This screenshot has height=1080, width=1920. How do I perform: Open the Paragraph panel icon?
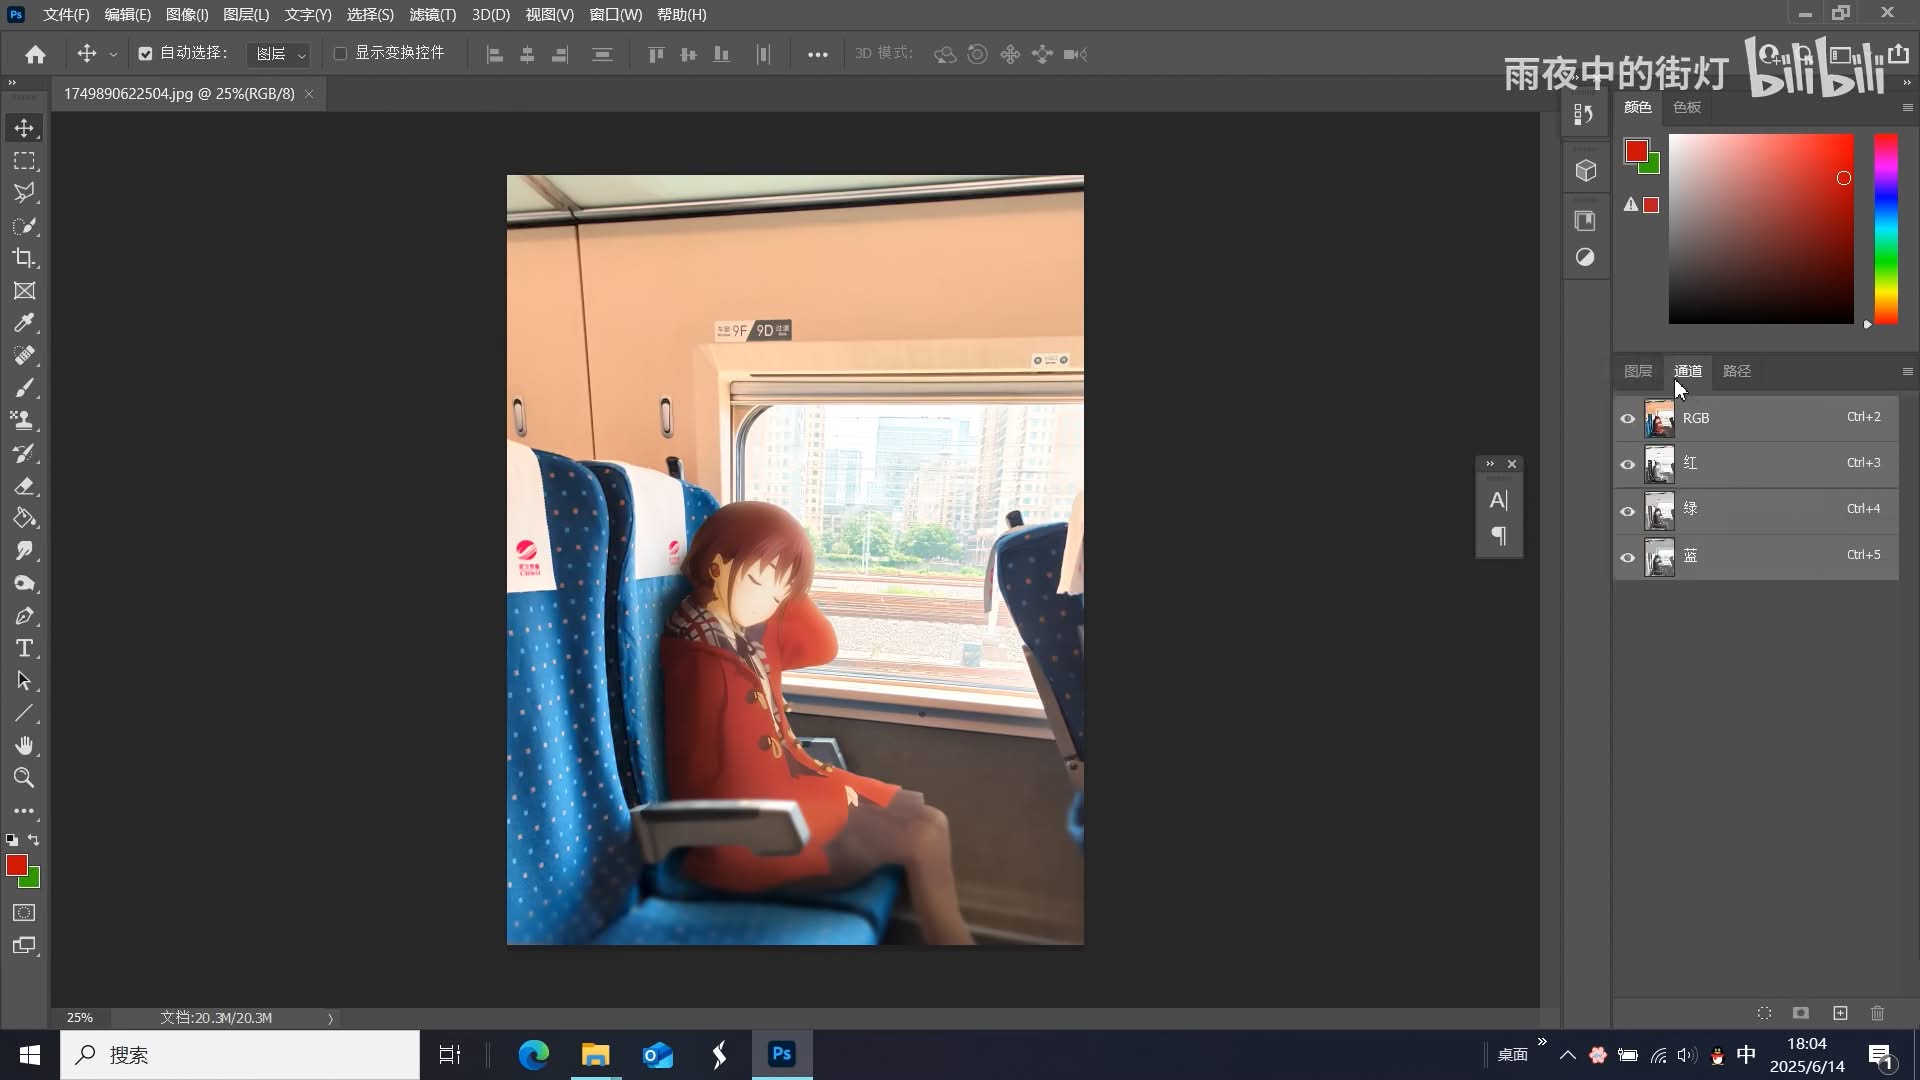click(x=1498, y=536)
